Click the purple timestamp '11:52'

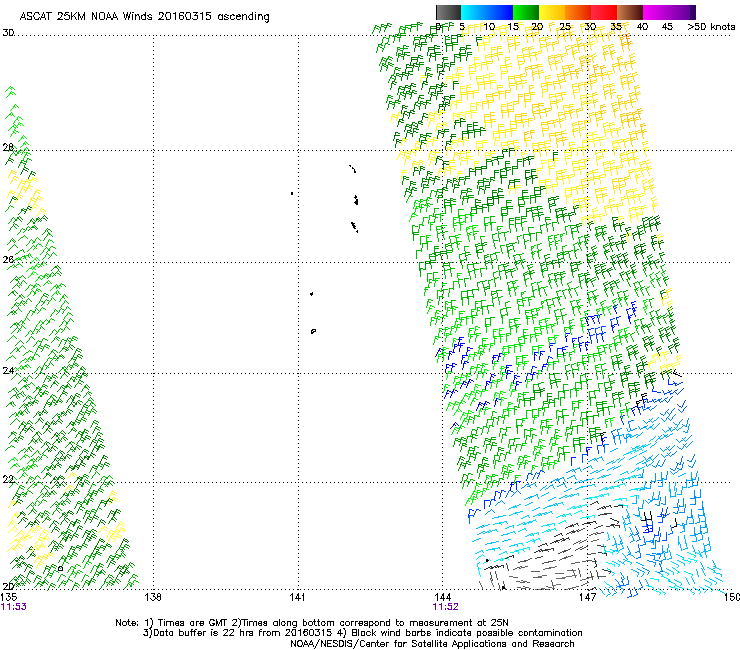tap(446, 607)
